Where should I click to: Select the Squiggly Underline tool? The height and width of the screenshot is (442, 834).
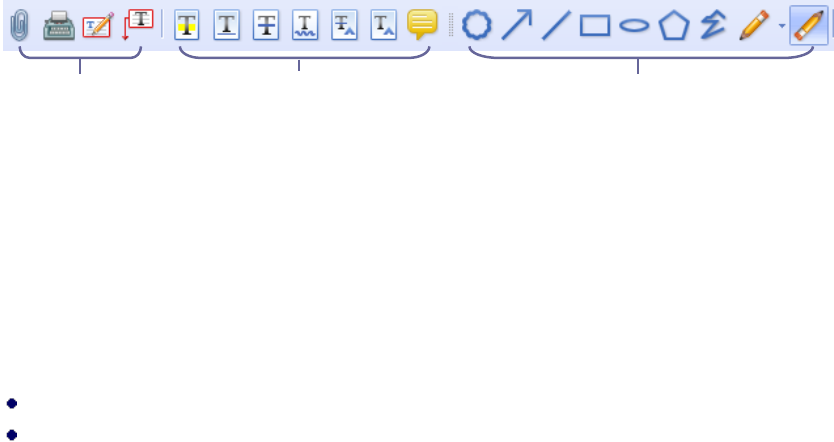pyautogui.click(x=305, y=25)
